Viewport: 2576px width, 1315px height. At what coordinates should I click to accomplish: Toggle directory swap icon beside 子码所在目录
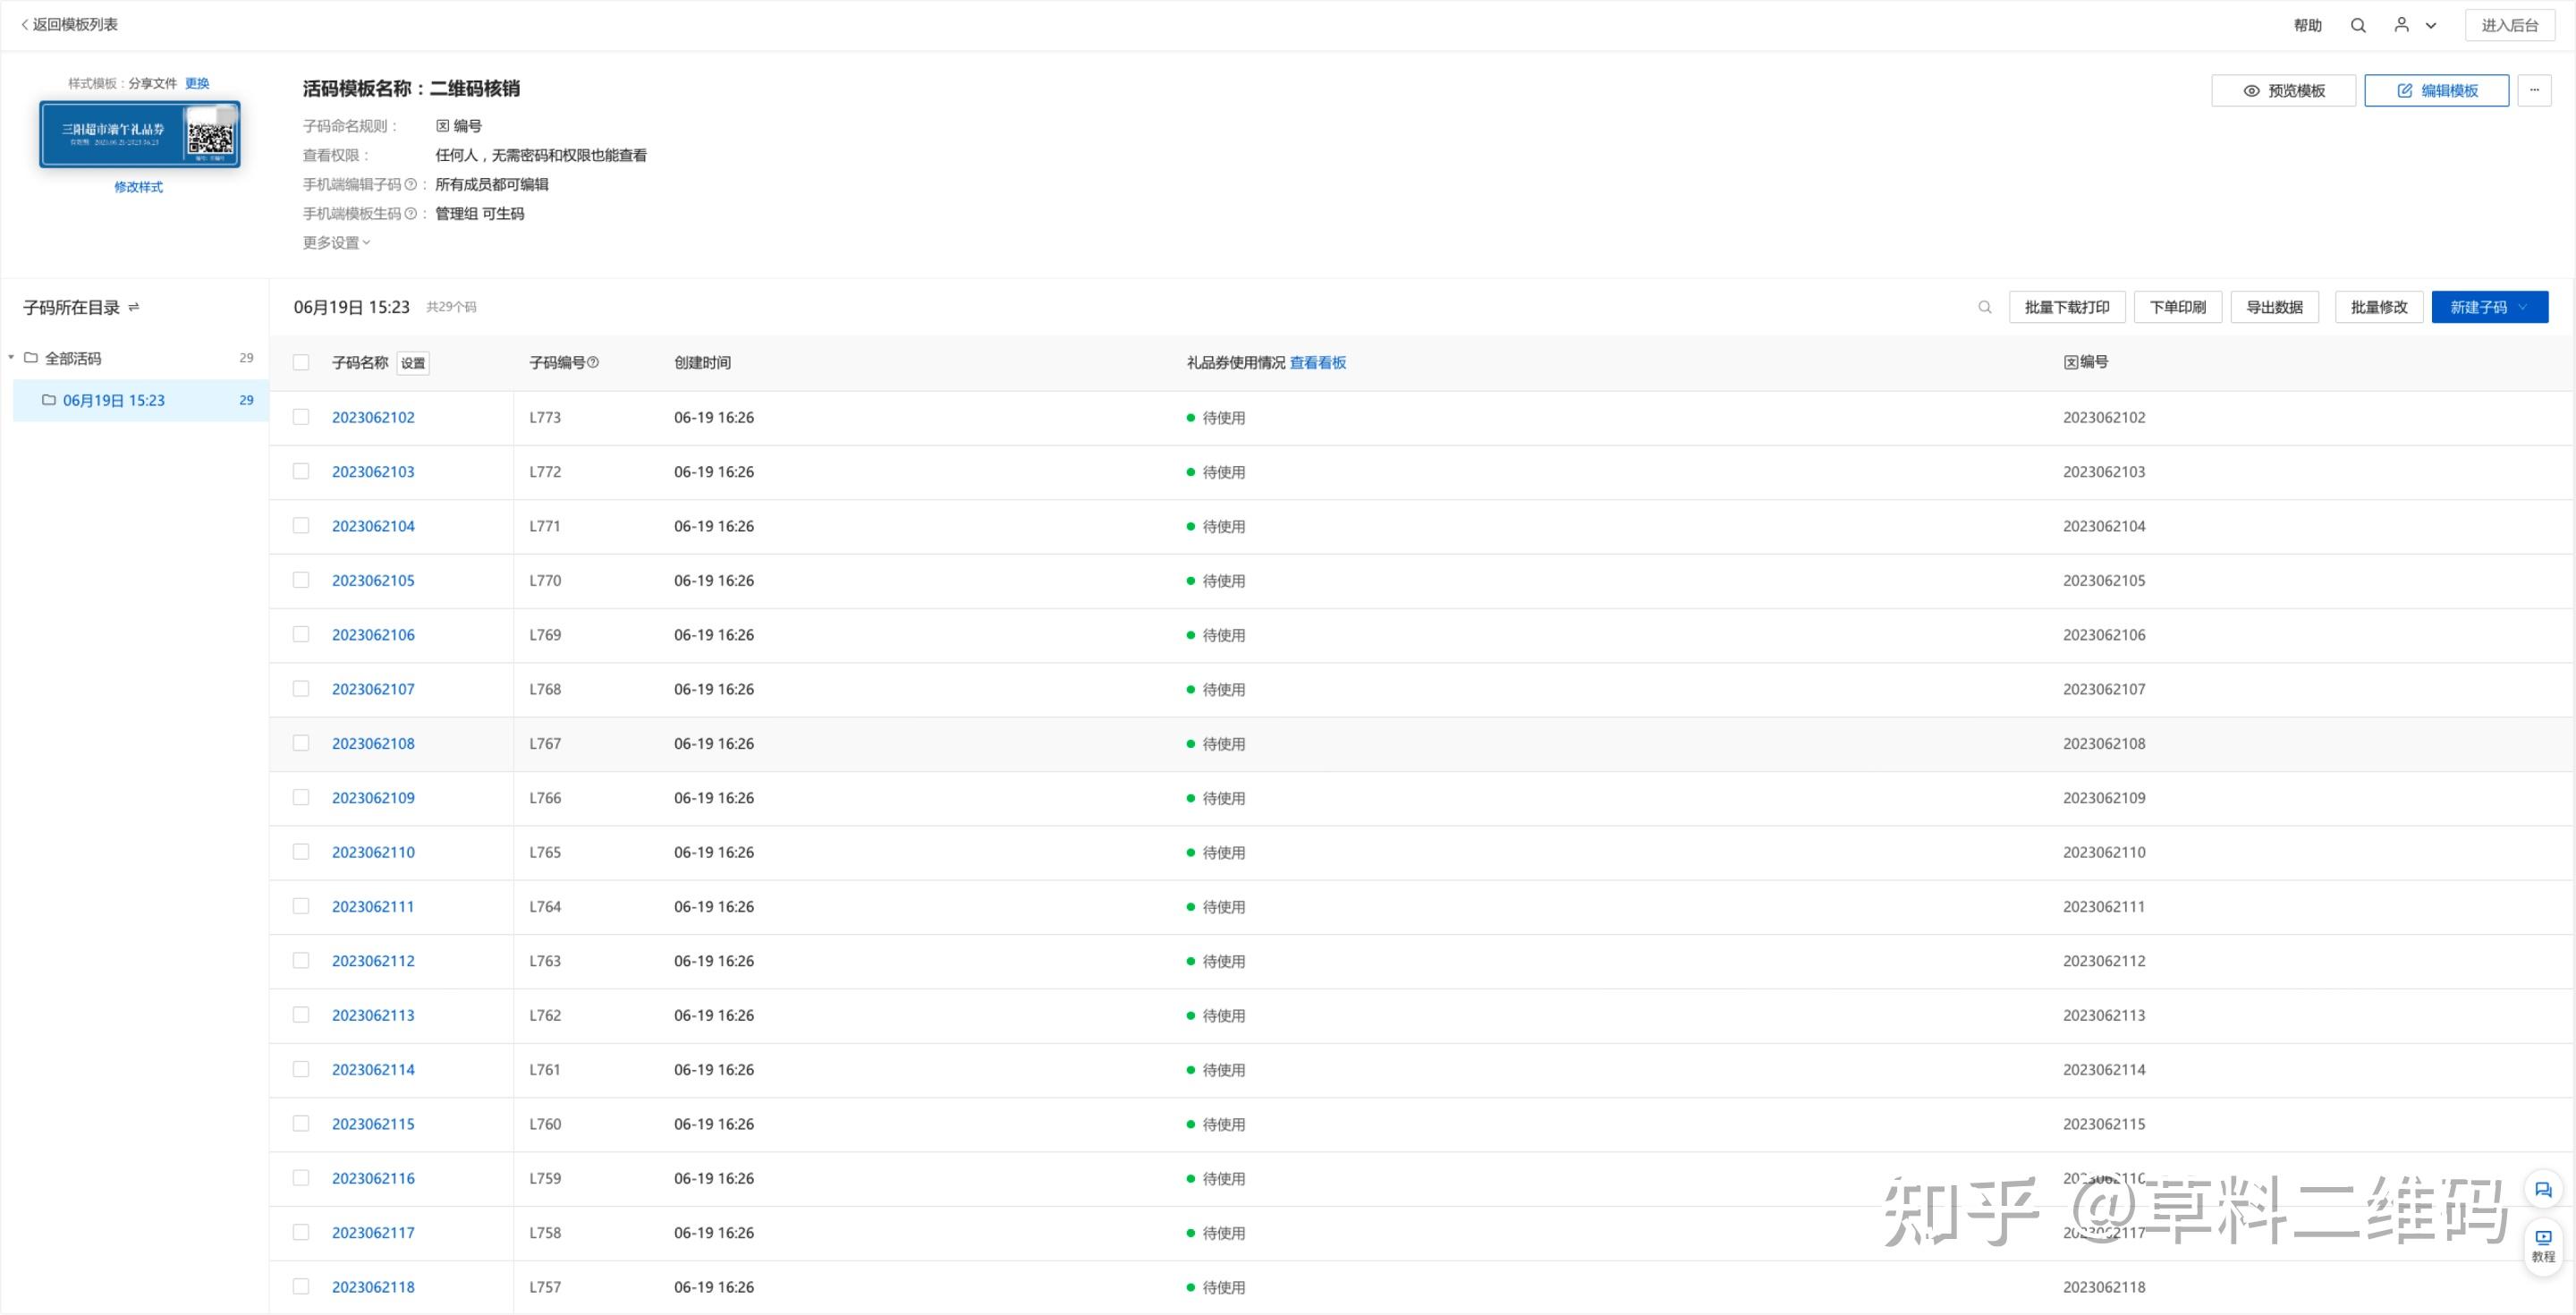[x=134, y=307]
